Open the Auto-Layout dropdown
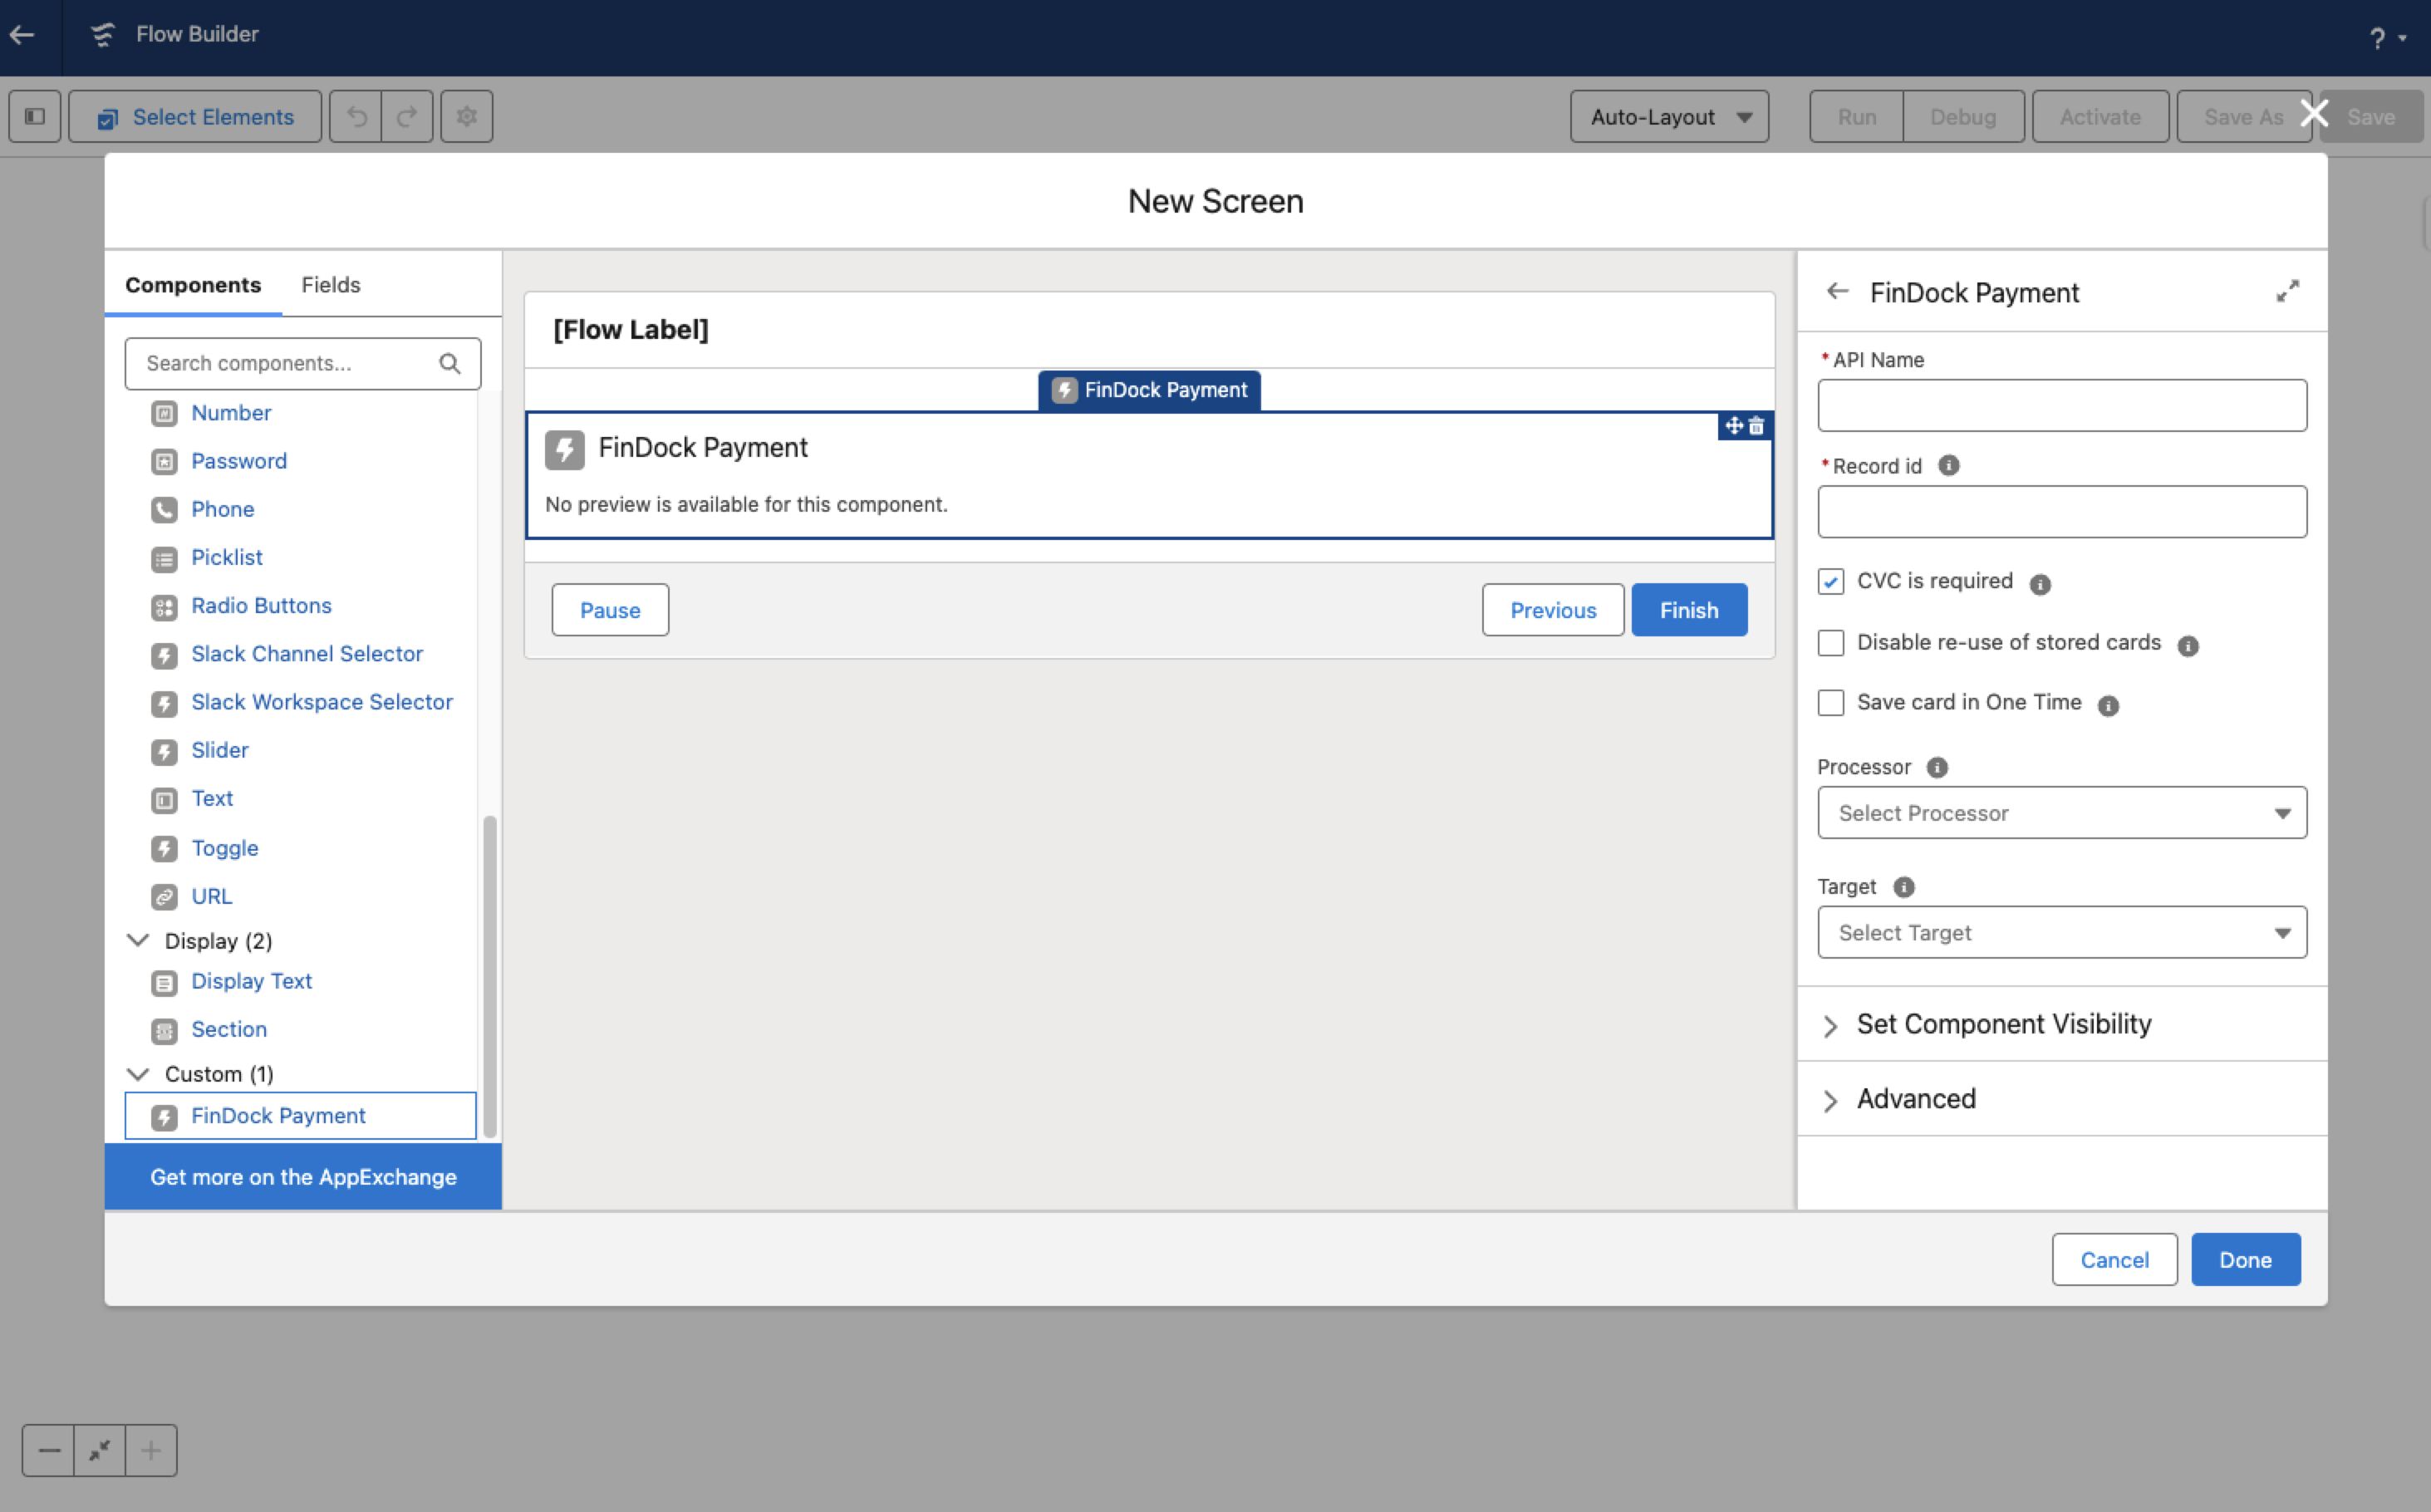The height and width of the screenshot is (1512, 2431). coord(1668,116)
